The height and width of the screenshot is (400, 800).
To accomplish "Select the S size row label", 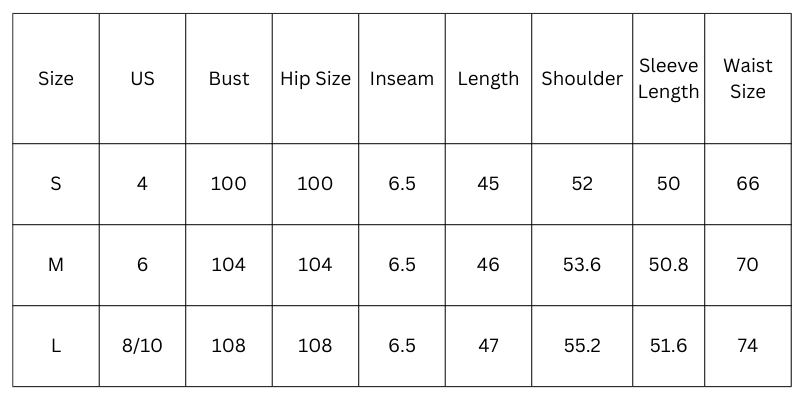I will [56, 184].
